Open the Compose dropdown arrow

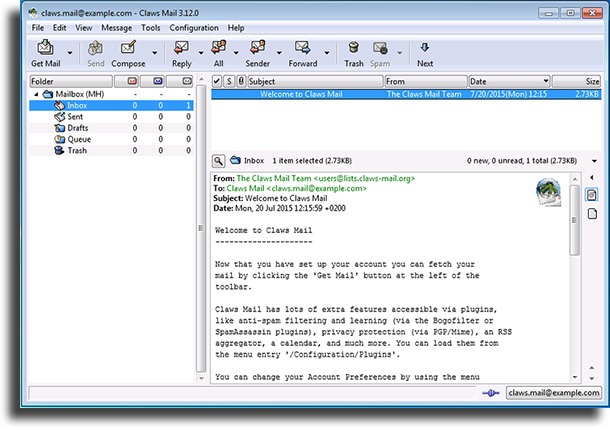tap(154, 53)
